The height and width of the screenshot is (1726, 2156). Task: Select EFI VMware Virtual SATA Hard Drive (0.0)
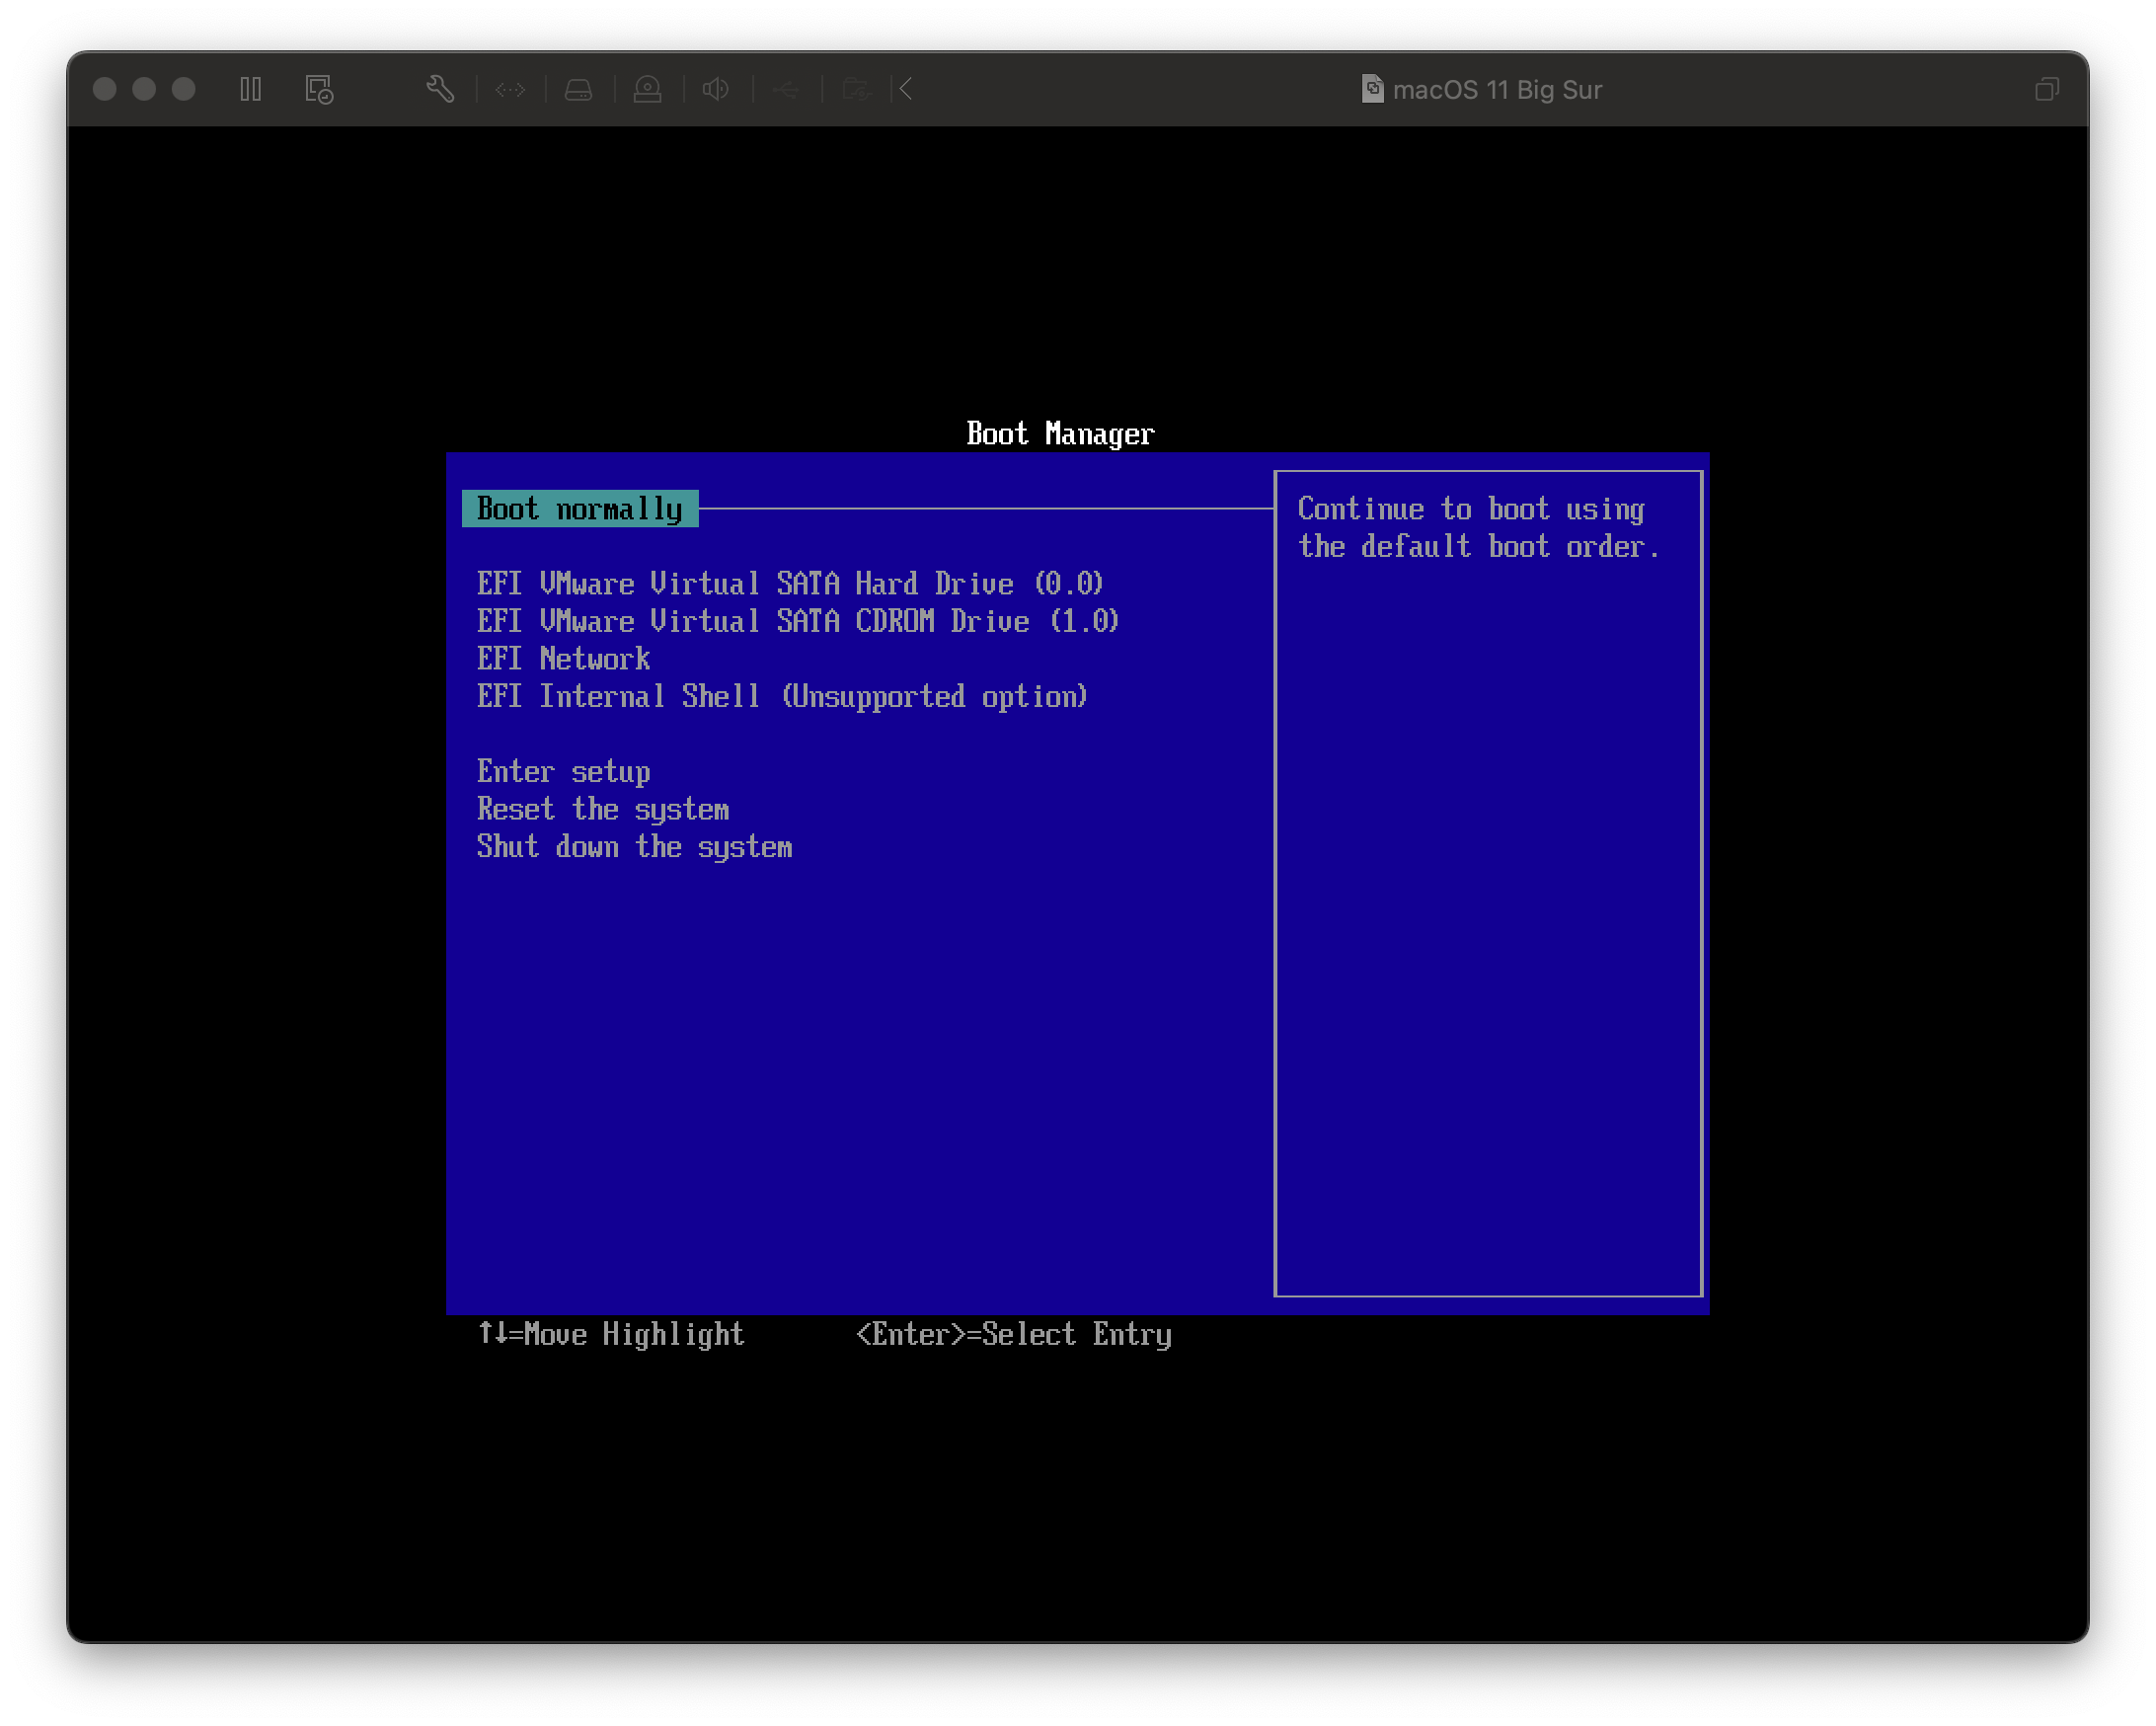(790, 584)
